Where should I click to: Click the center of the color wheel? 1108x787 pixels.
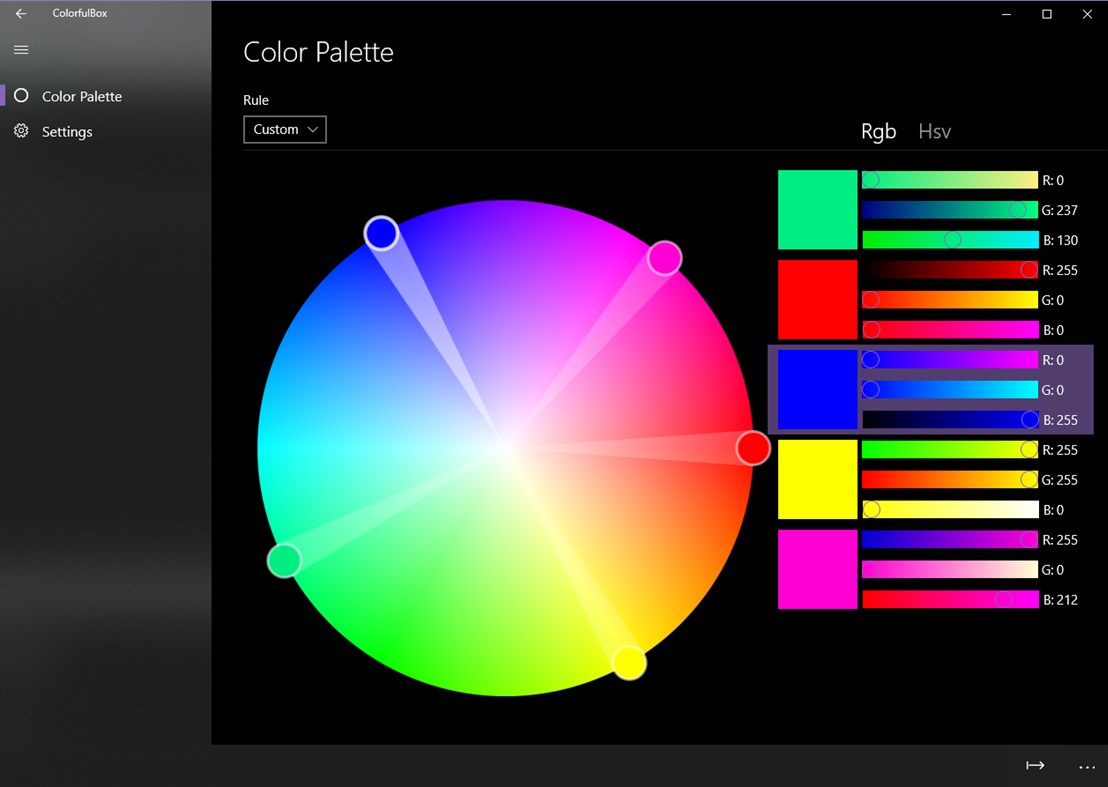point(505,448)
